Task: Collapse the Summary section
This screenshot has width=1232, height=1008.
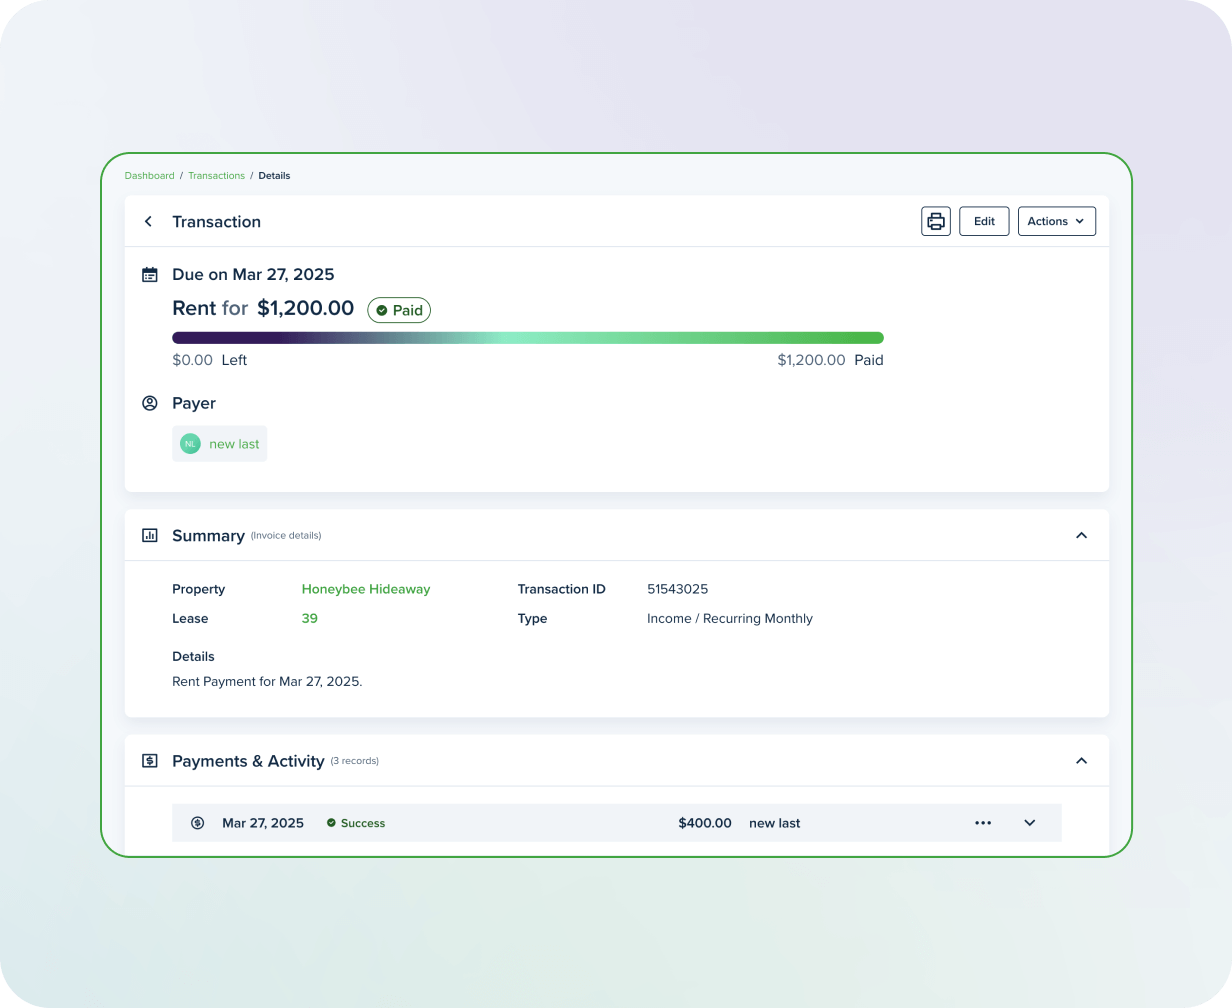Action: 1081,536
